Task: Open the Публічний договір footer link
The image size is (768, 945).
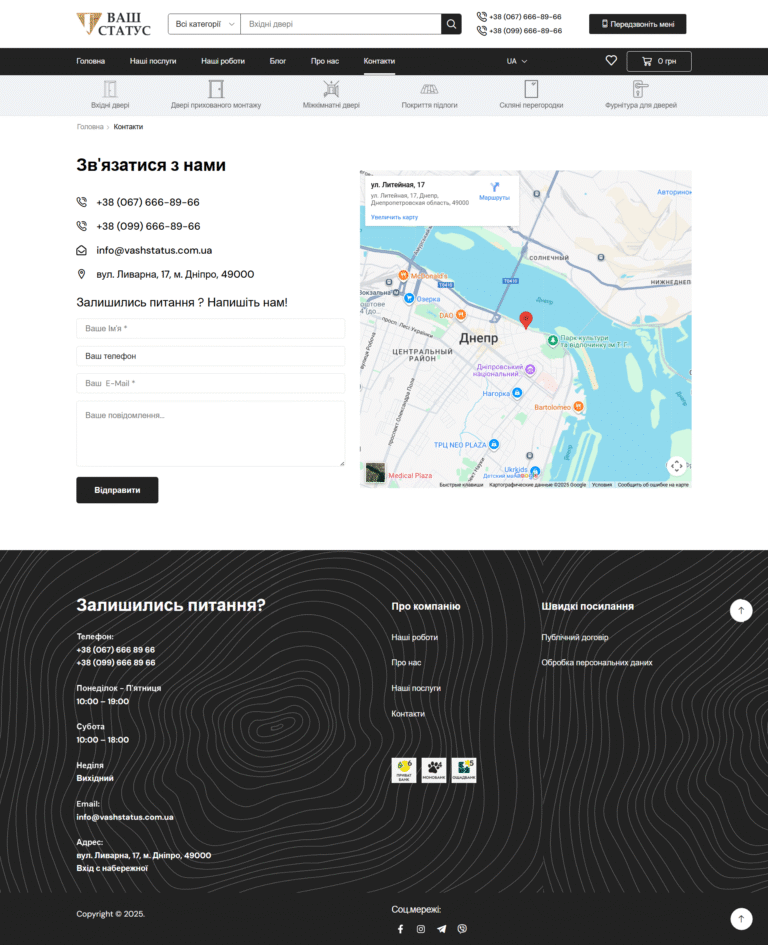Action: tap(574, 637)
